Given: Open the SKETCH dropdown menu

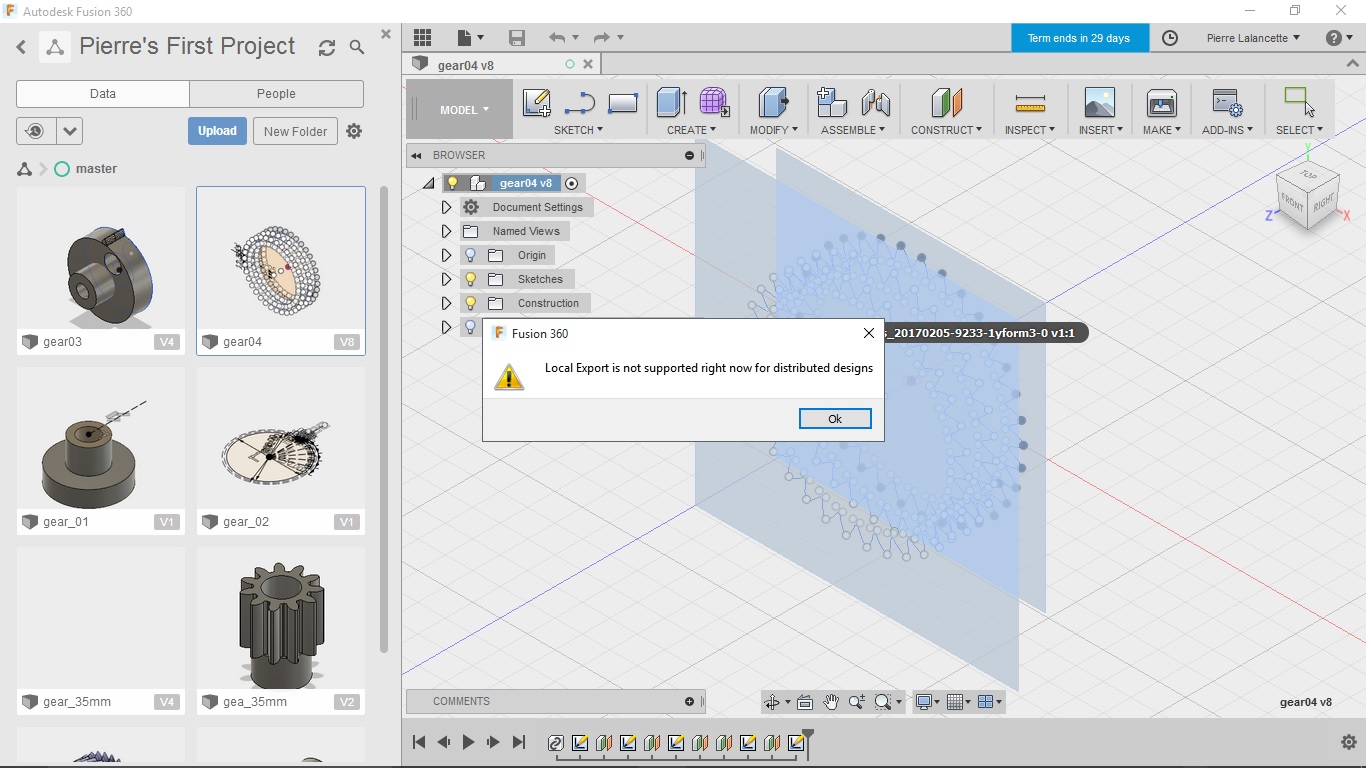Looking at the screenshot, I should (x=578, y=130).
